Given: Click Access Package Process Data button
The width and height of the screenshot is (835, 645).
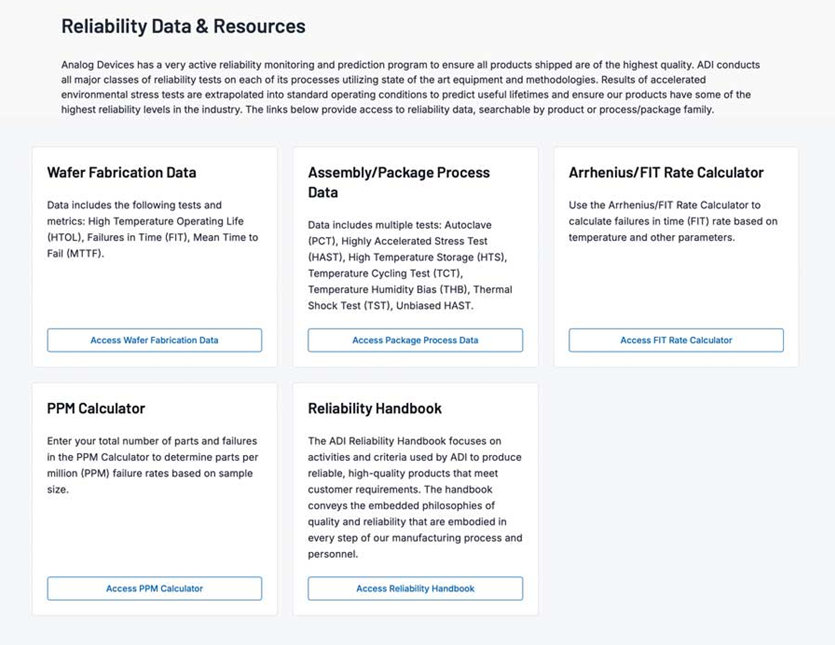Looking at the screenshot, I should (x=415, y=340).
